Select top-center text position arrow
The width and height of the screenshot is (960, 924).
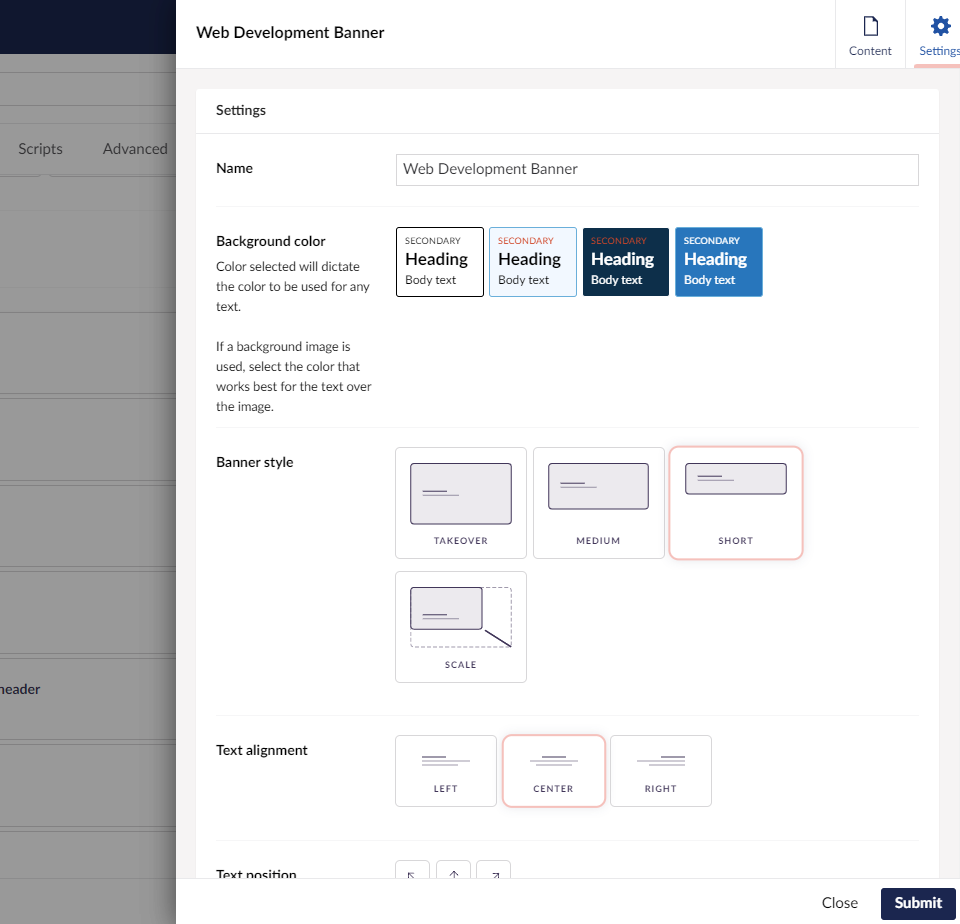click(453, 870)
